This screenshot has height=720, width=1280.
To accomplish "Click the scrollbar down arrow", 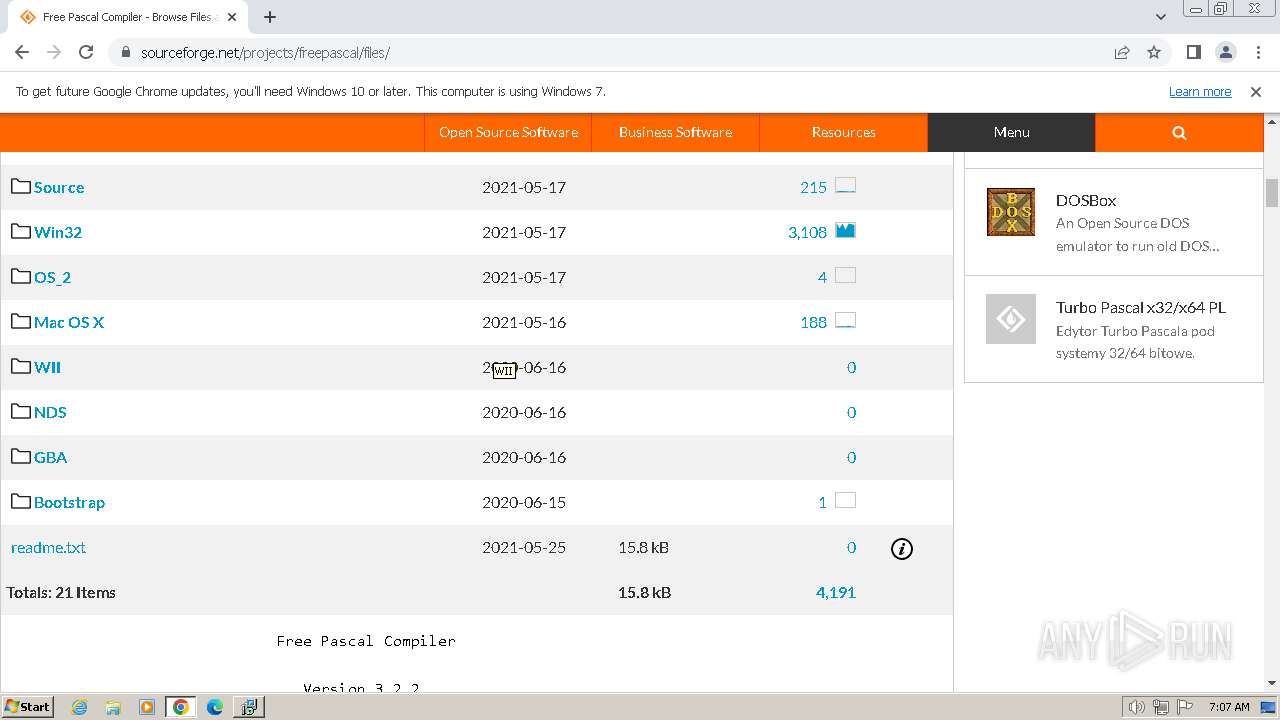I will tap(1272, 683).
